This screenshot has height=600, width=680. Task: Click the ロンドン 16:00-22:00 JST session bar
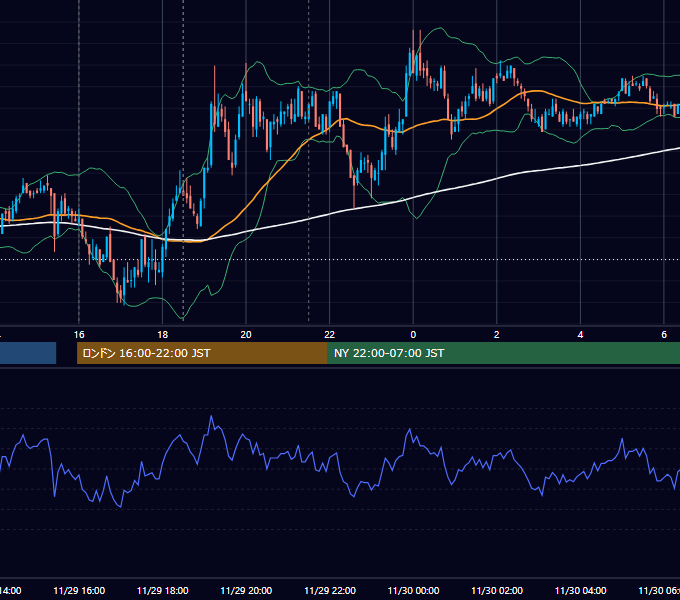202,353
